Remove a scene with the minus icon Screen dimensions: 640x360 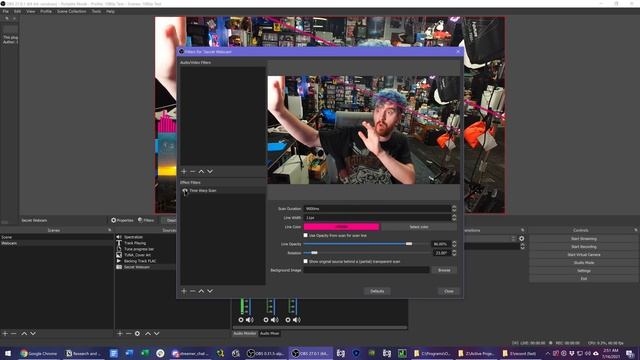pos(13,333)
